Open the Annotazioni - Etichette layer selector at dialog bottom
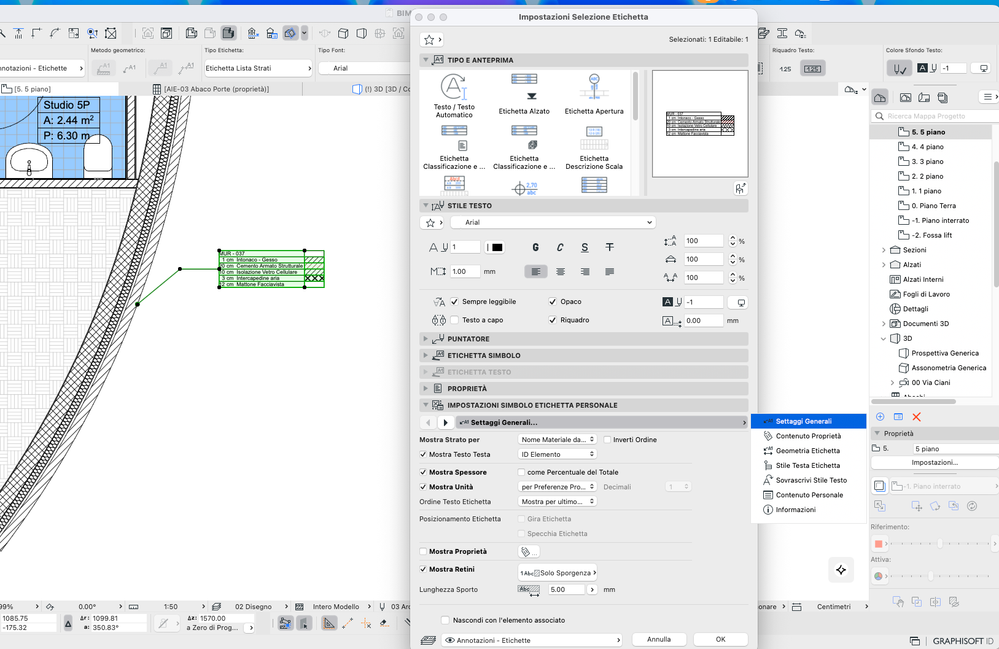The width and height of the screenshot is (999, 649). click(x=532, y=640)
